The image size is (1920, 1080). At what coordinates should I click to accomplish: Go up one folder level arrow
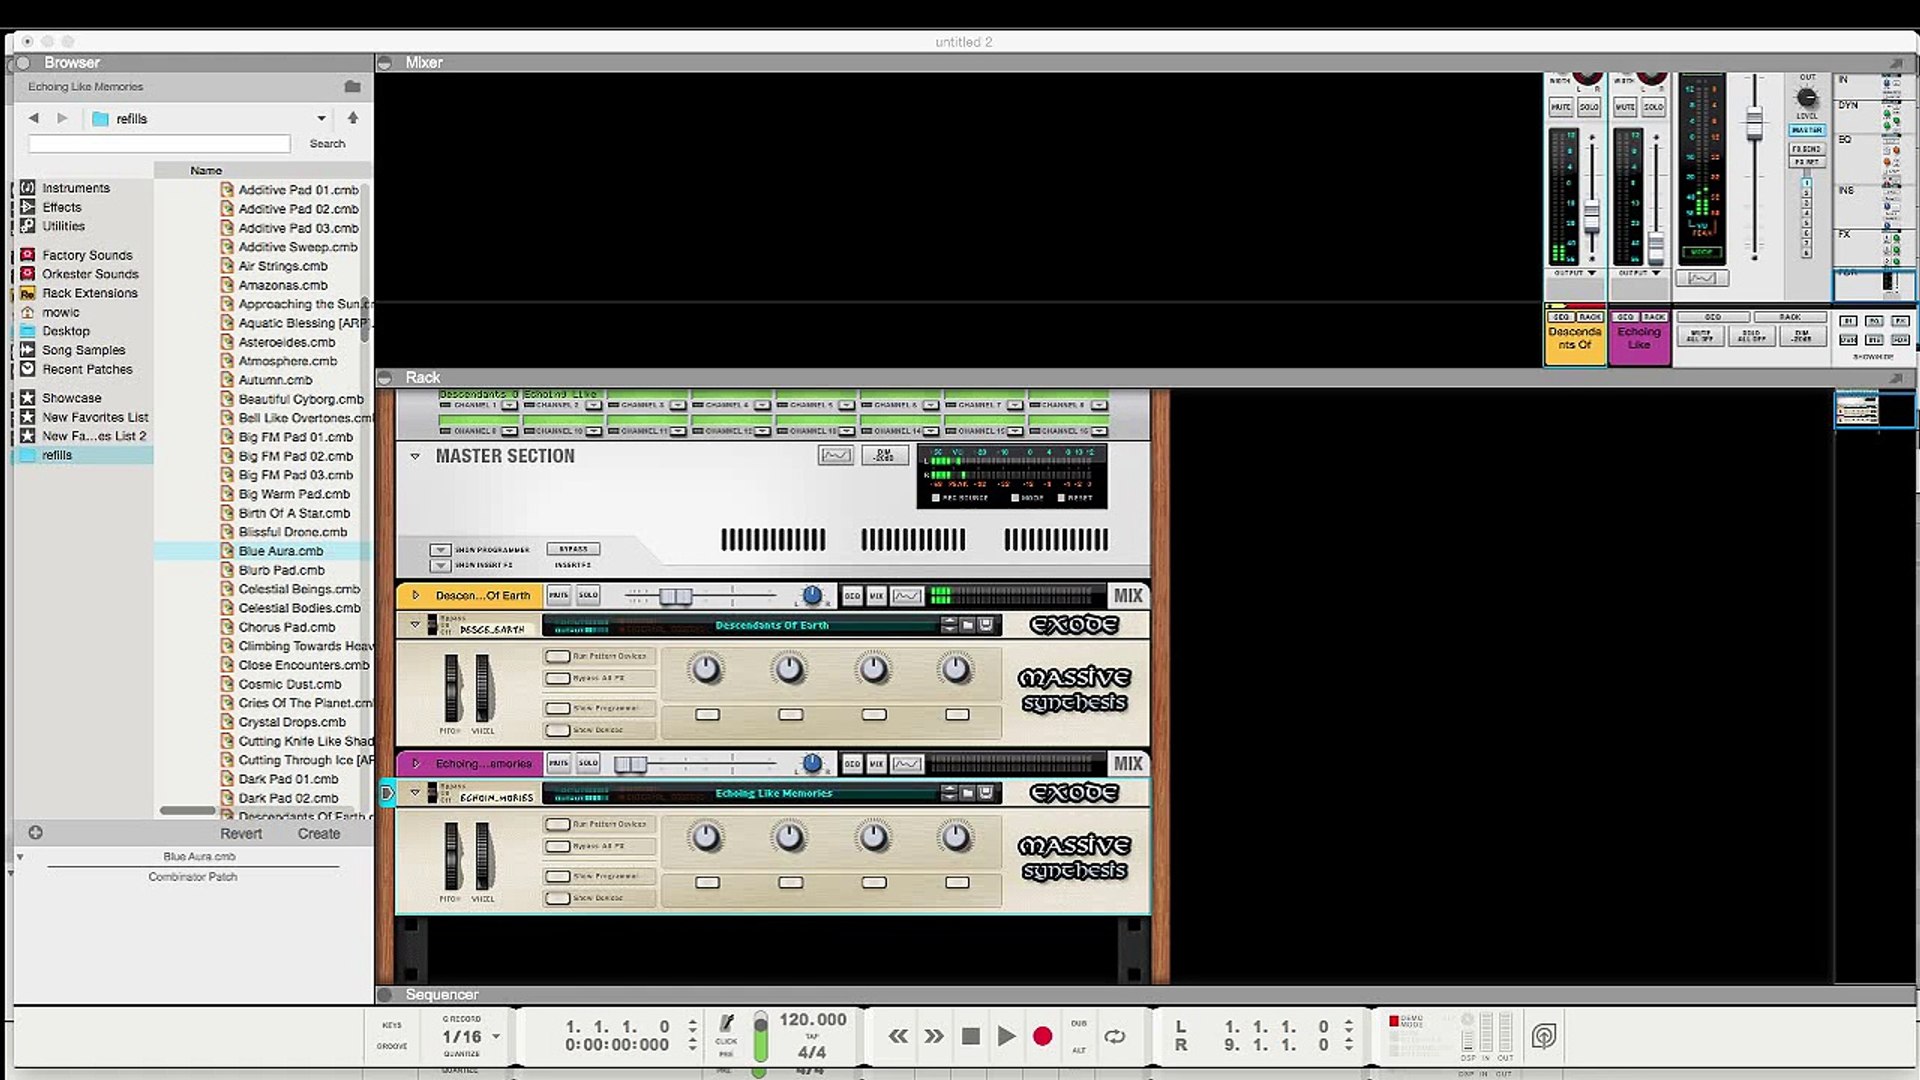353,118
